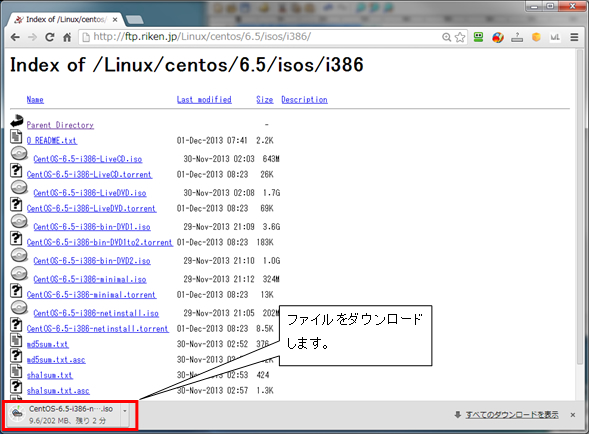Click the date 01-Dec-2013 07:41
Viewport: 589px width, 434px height.
(212, 141)
